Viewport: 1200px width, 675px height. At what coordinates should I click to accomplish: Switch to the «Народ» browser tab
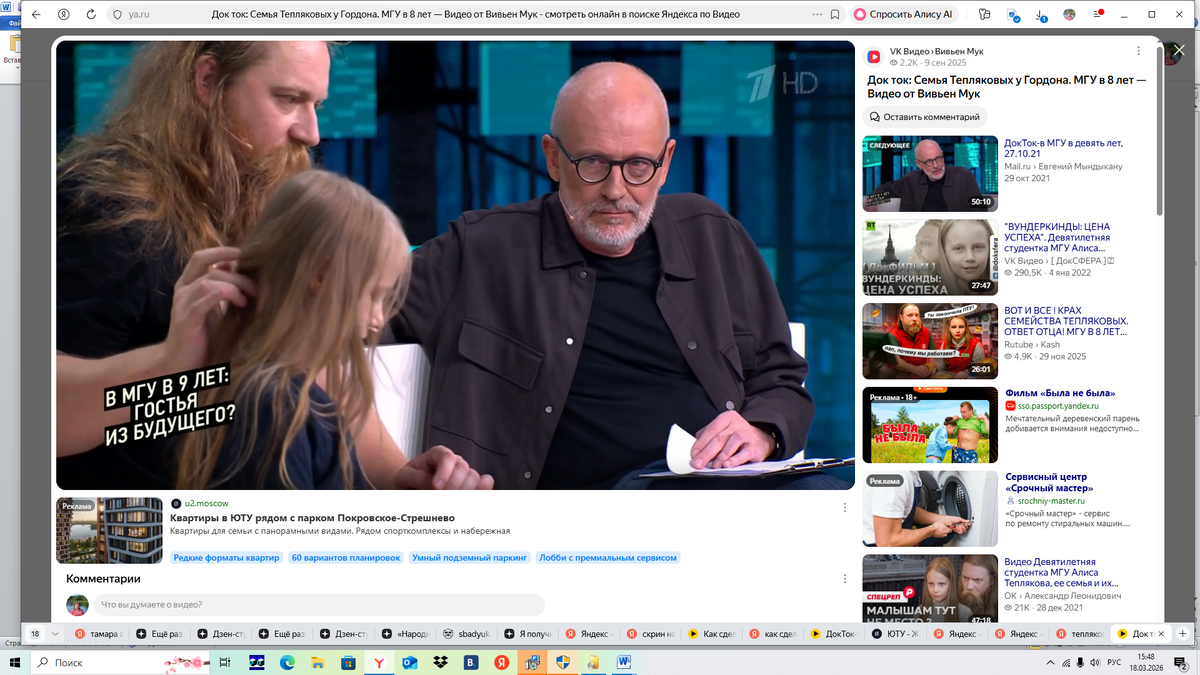(x=407, y=634)
